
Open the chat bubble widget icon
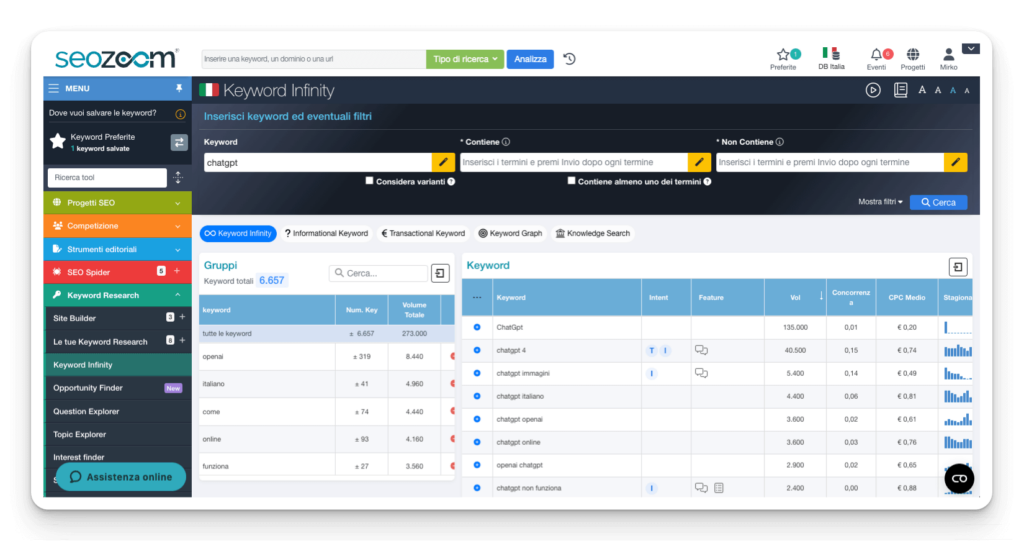click(x=959, y=478)
